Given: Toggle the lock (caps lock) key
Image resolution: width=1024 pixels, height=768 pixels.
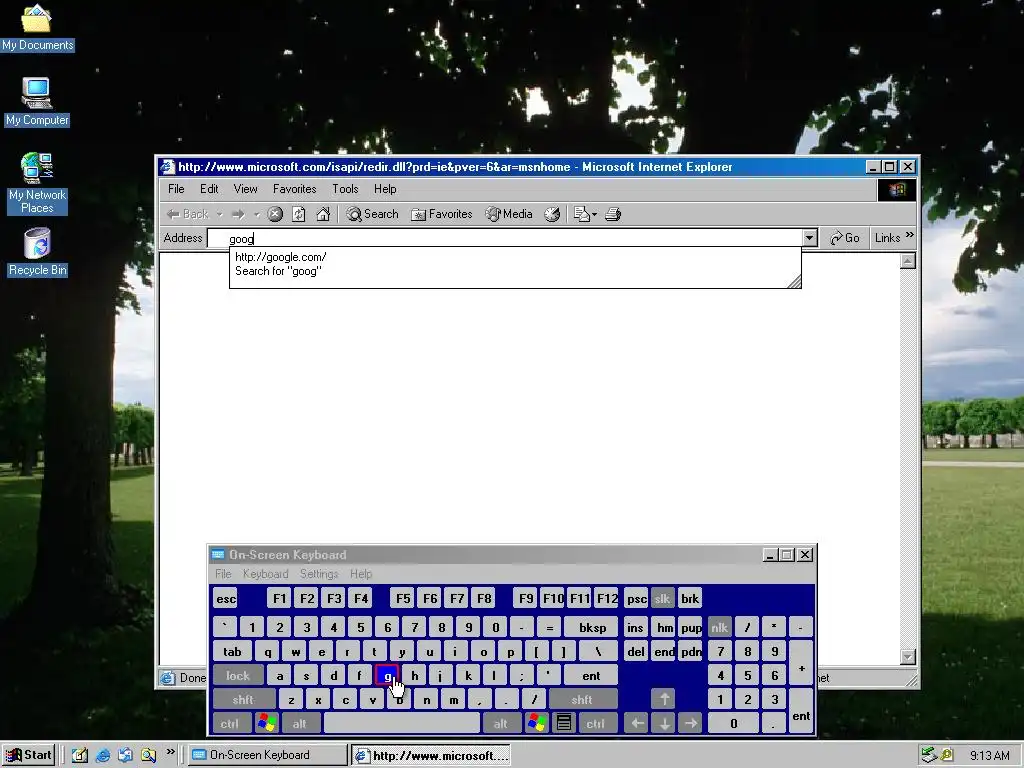Looking at the screenshot, I should 238,676.
